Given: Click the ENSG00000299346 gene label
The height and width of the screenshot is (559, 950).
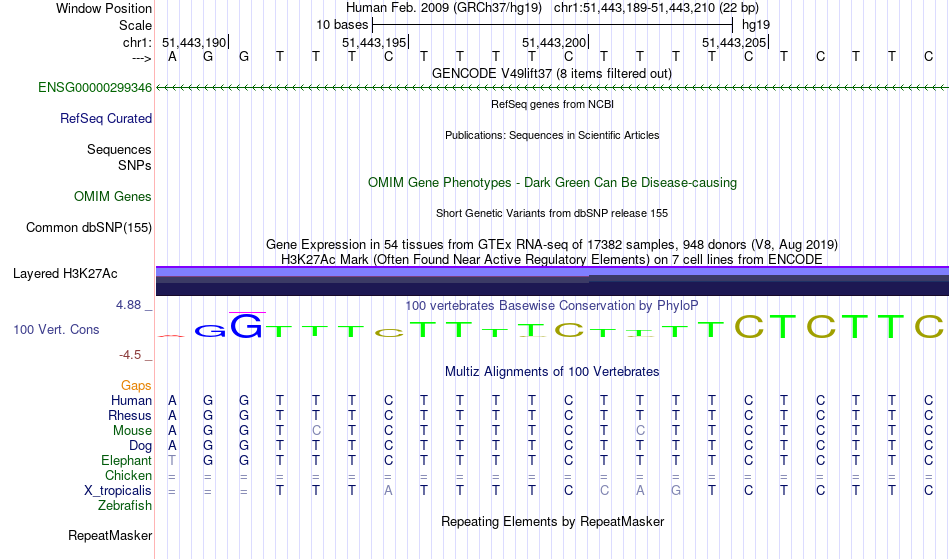Looking at the screenshot, I should [x=95, y=88].
